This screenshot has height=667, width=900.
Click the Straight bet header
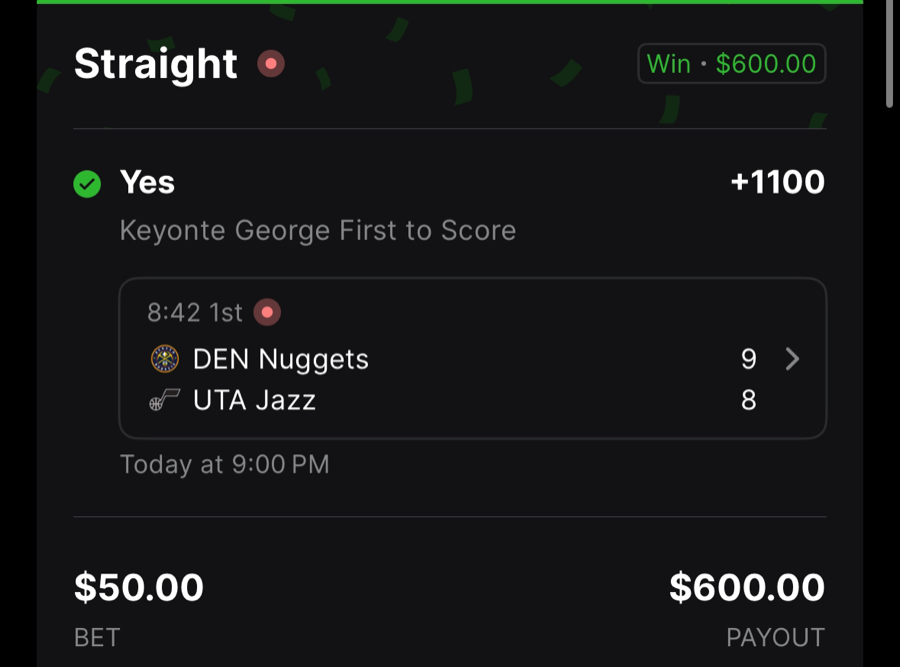pos(155,63)
